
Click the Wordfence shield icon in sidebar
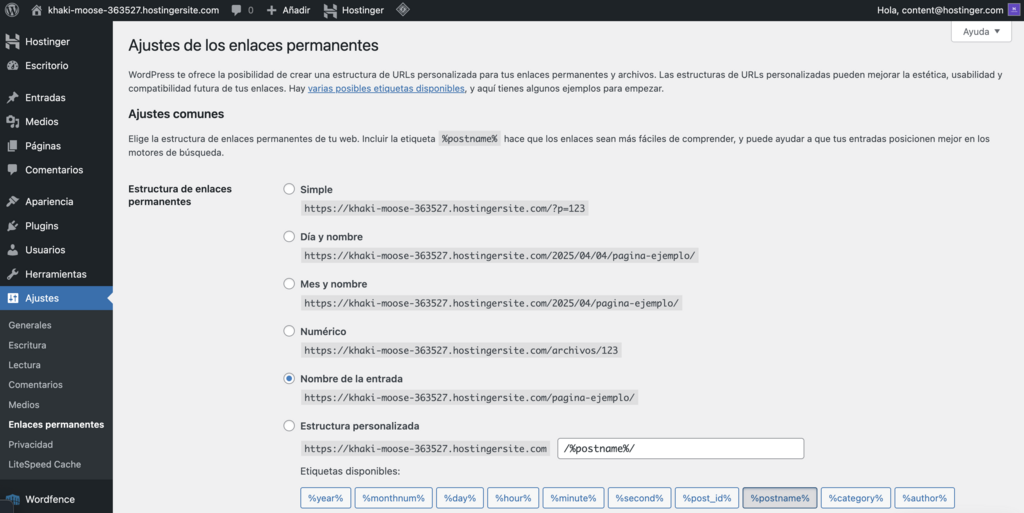click(12, 499)
